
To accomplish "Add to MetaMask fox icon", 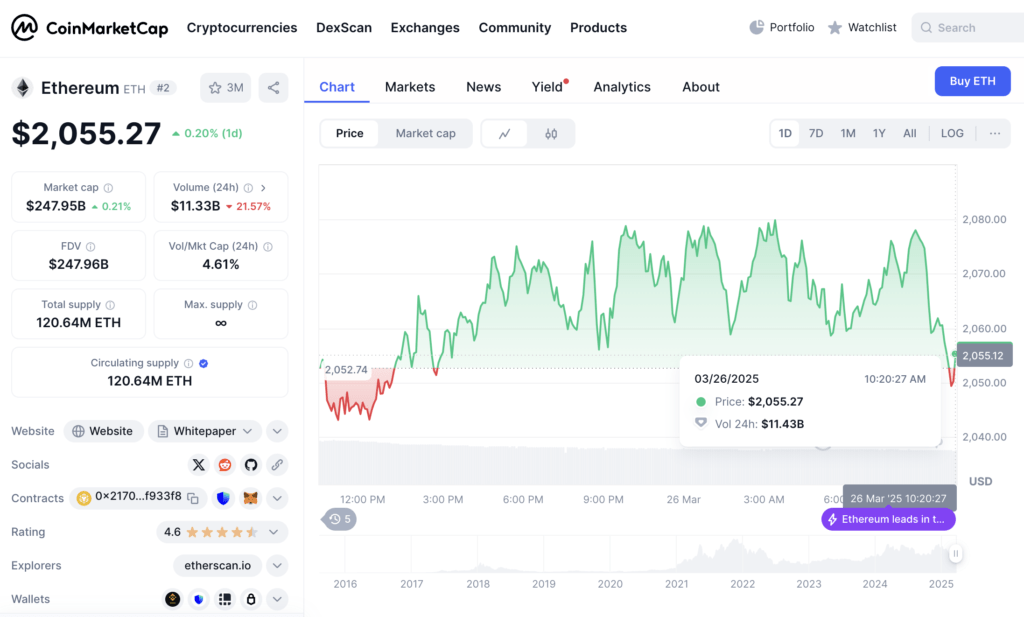I will (251, 498).
